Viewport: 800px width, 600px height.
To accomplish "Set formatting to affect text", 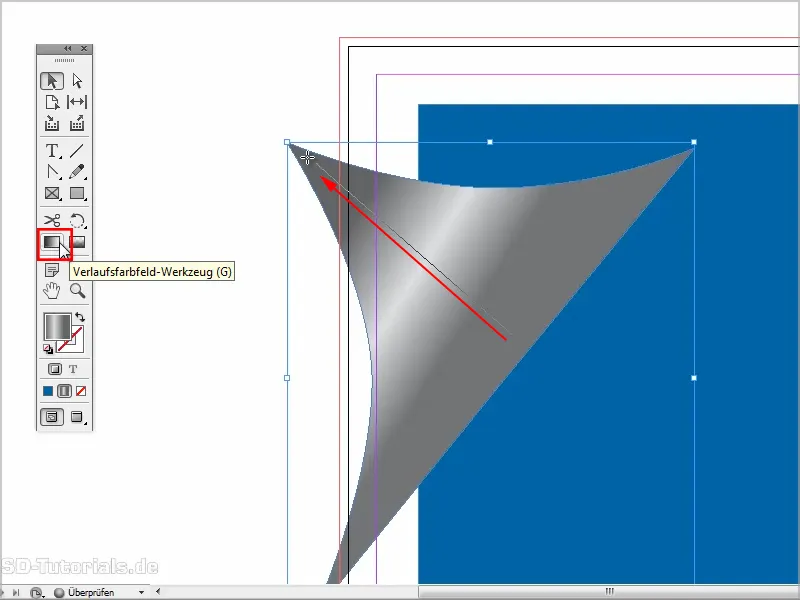I will tap(73, 369).
